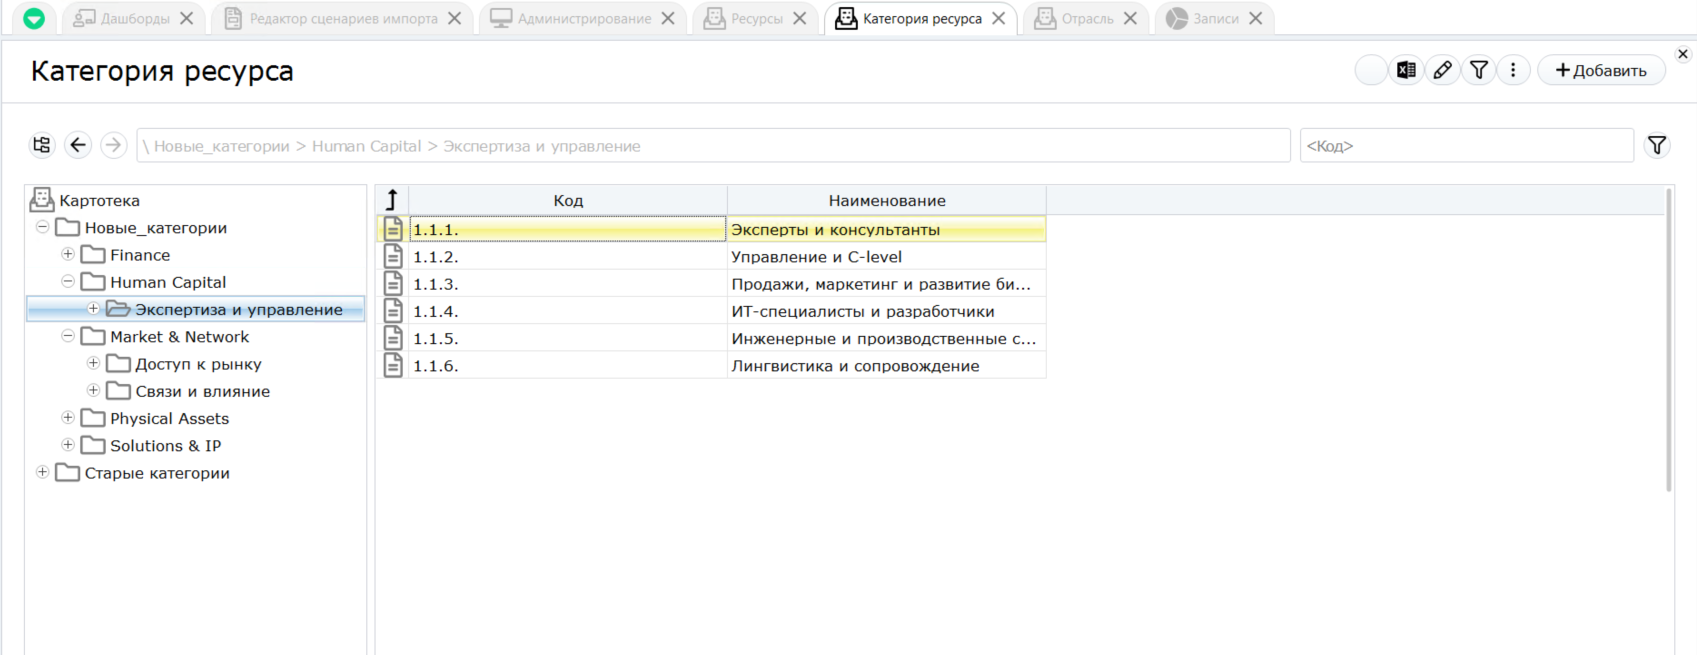Click sort arrow icon in table header

(392, 200)
